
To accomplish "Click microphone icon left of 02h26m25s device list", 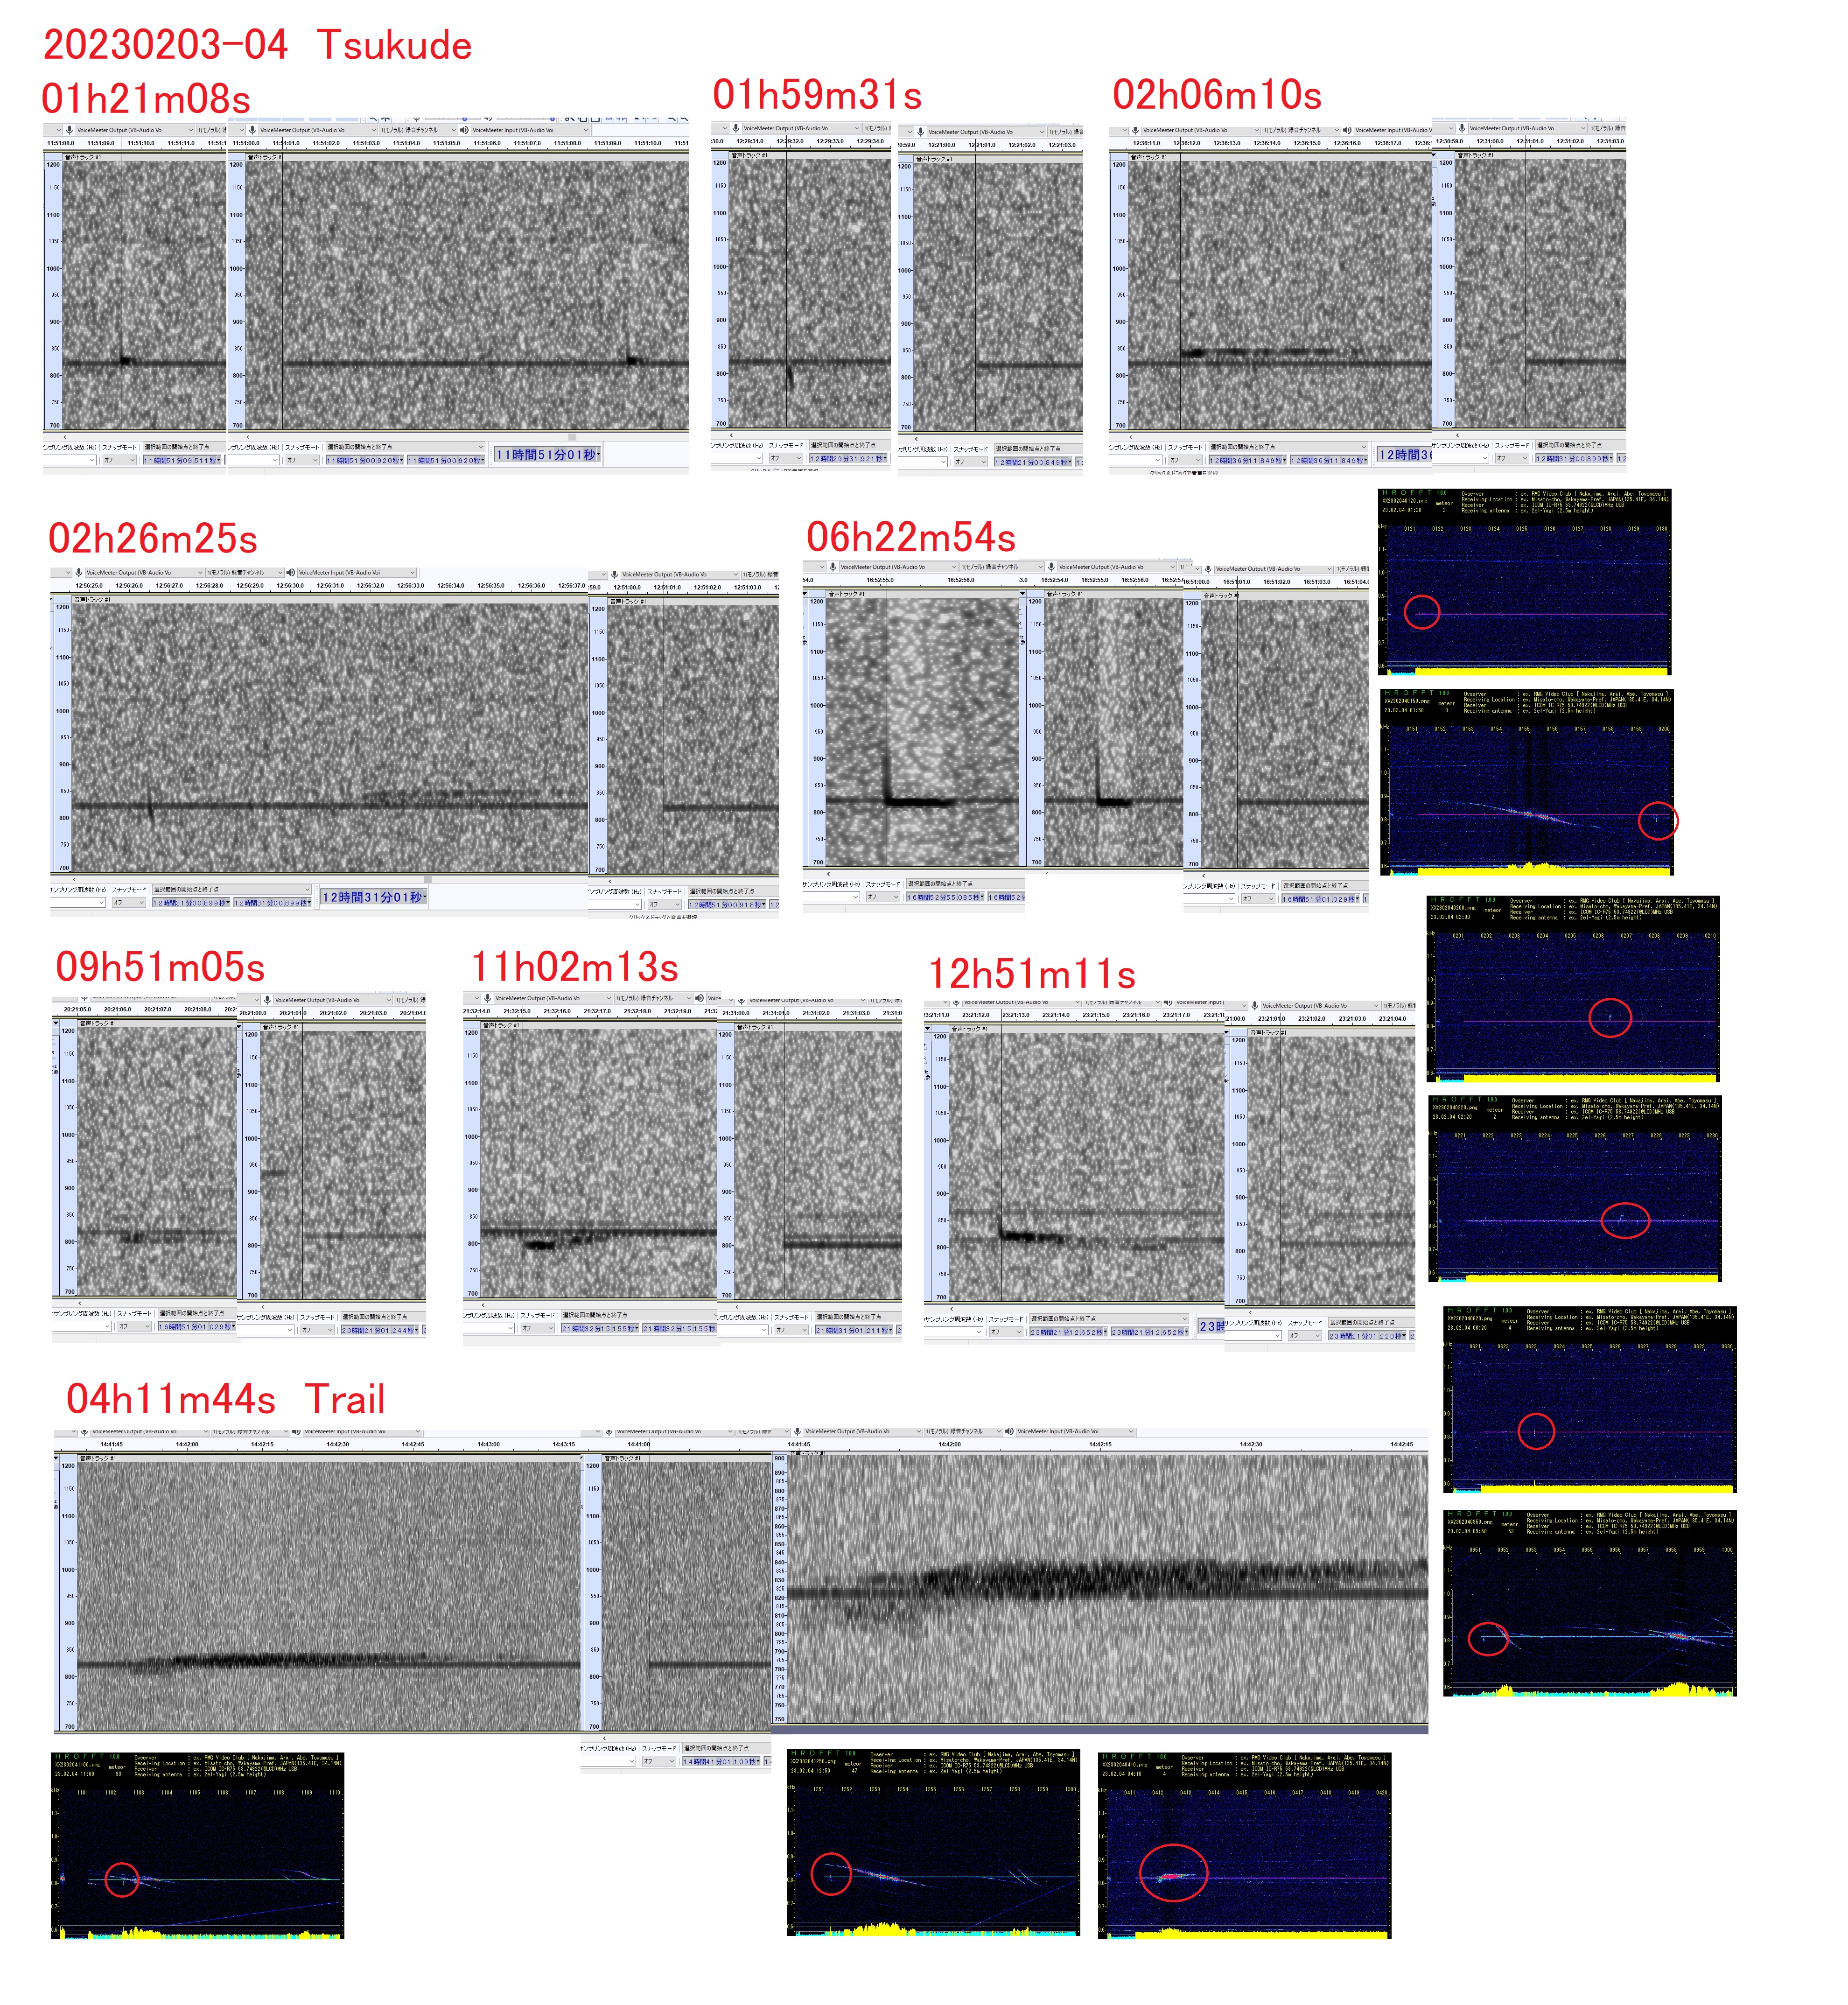I will (x=79, y=573).
